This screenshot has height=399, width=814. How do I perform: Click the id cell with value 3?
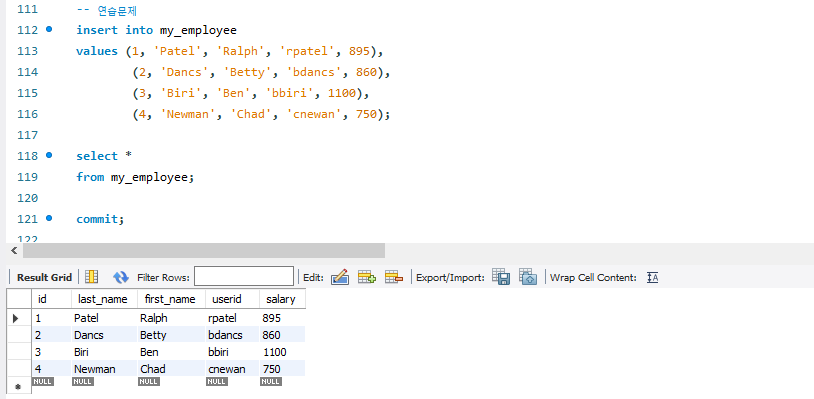51,352
